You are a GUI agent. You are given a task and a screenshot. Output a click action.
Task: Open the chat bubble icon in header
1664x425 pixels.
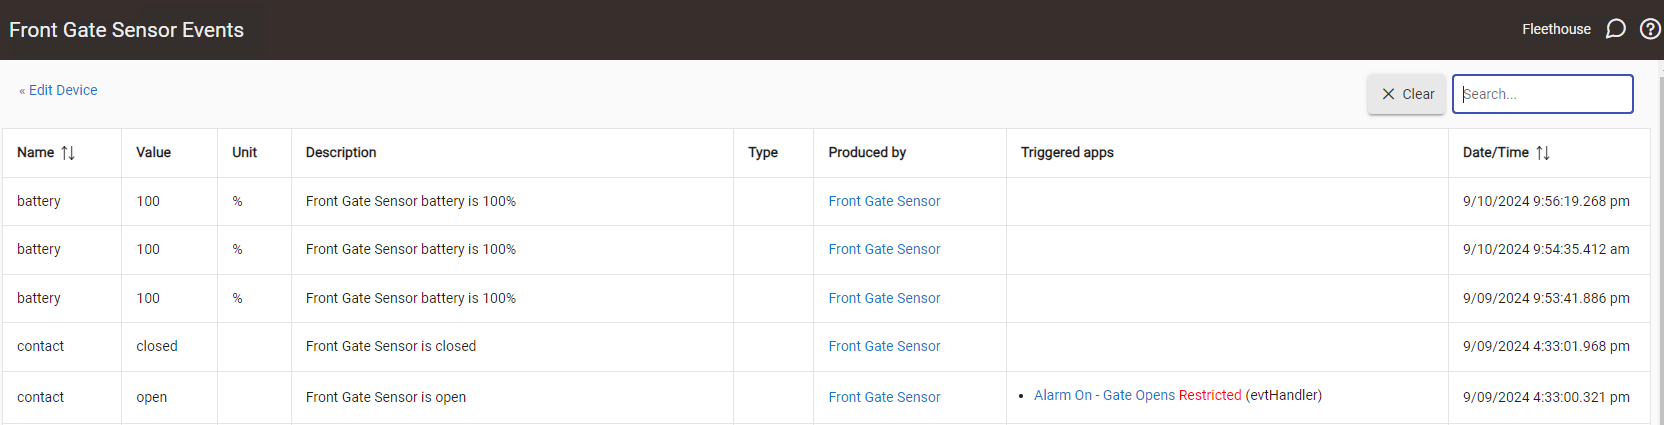1615,29
